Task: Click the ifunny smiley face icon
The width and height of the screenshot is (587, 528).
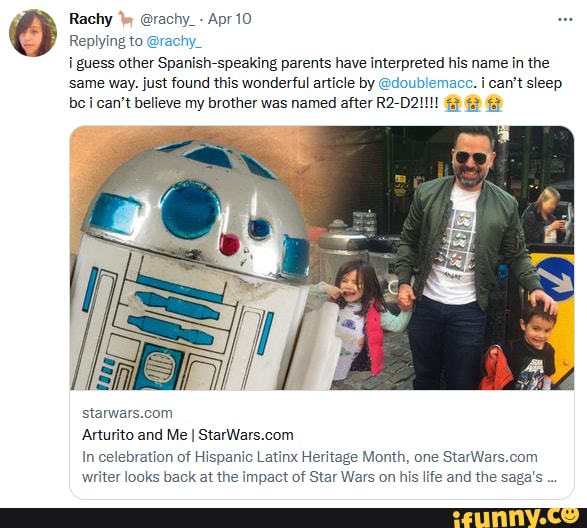Action: (x=571, y=515)
